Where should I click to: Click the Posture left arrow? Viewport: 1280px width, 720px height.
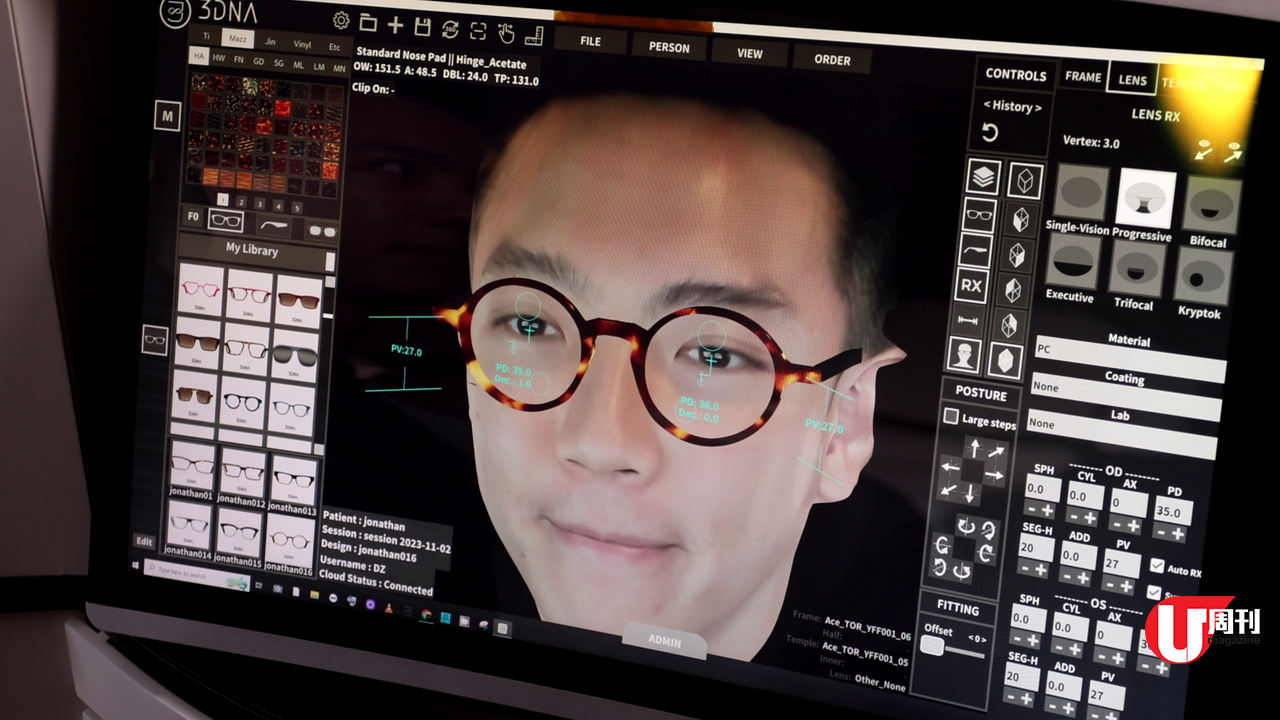tap(951, 467)
